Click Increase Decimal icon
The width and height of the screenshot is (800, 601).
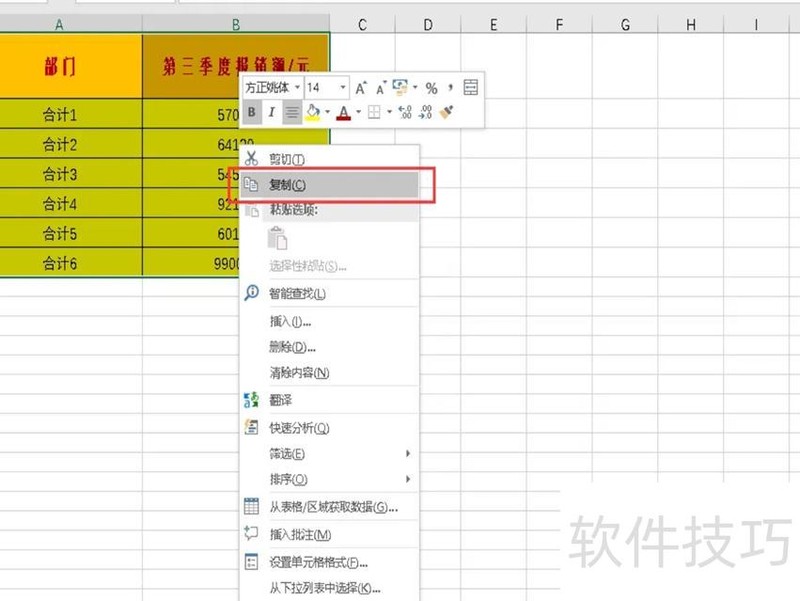point(405,112)
